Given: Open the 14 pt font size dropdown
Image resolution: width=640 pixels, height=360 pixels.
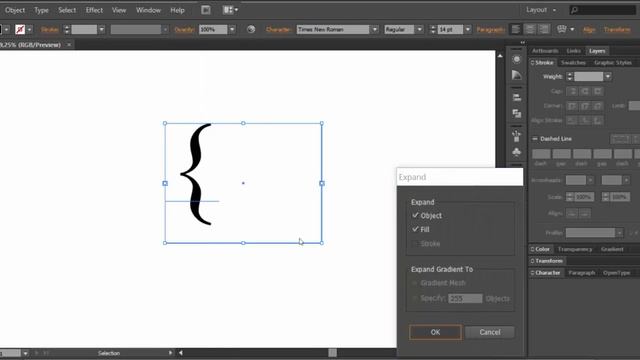Looking at the screenshot, I should click(x=468, y=29).
